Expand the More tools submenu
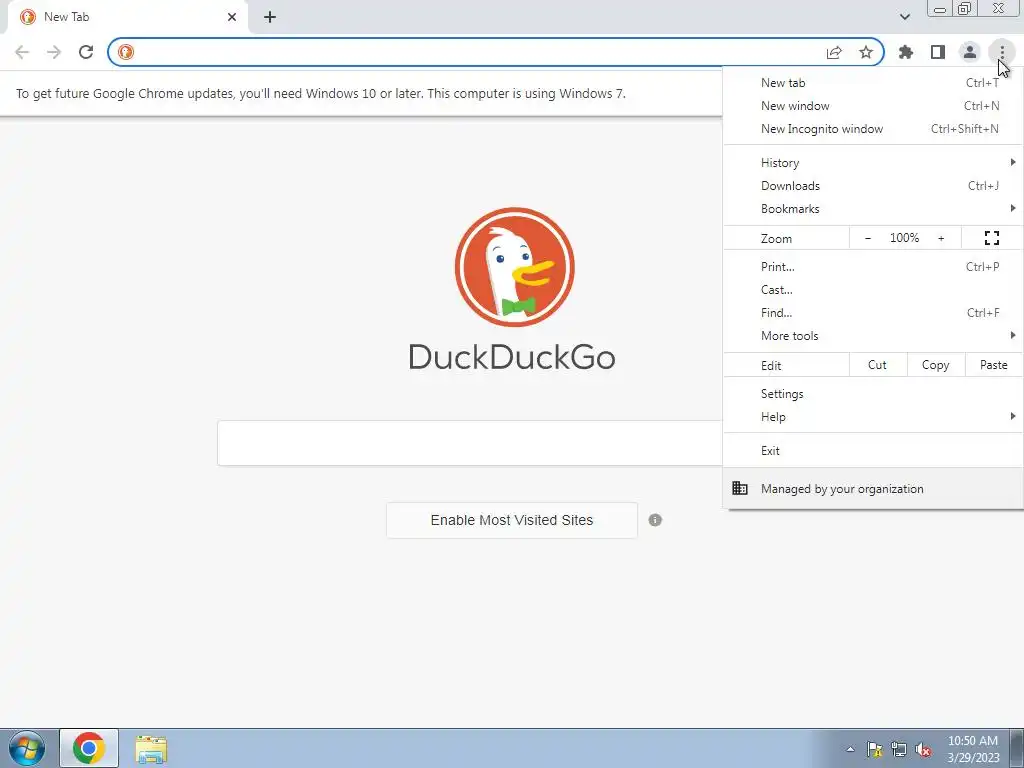This screenshot has height=768, width=1024. [873, 336]
